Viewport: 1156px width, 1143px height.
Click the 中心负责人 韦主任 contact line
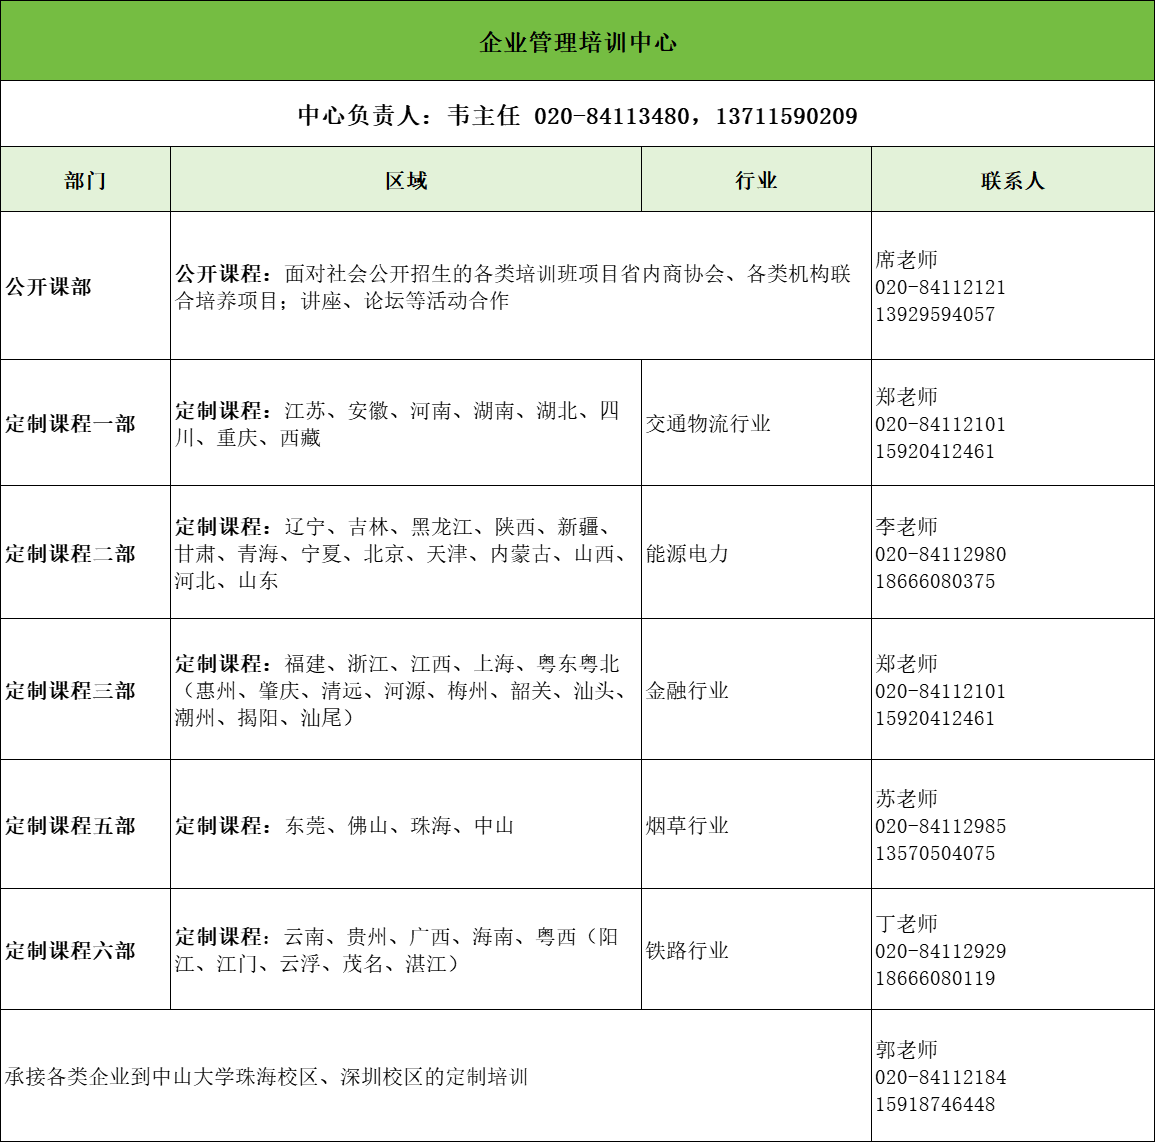pyautogui.click(x=578, y=116)
